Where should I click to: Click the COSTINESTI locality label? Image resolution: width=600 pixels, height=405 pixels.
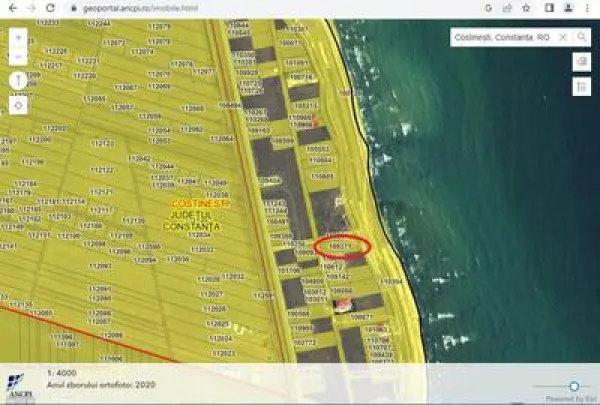pos(200,203)
